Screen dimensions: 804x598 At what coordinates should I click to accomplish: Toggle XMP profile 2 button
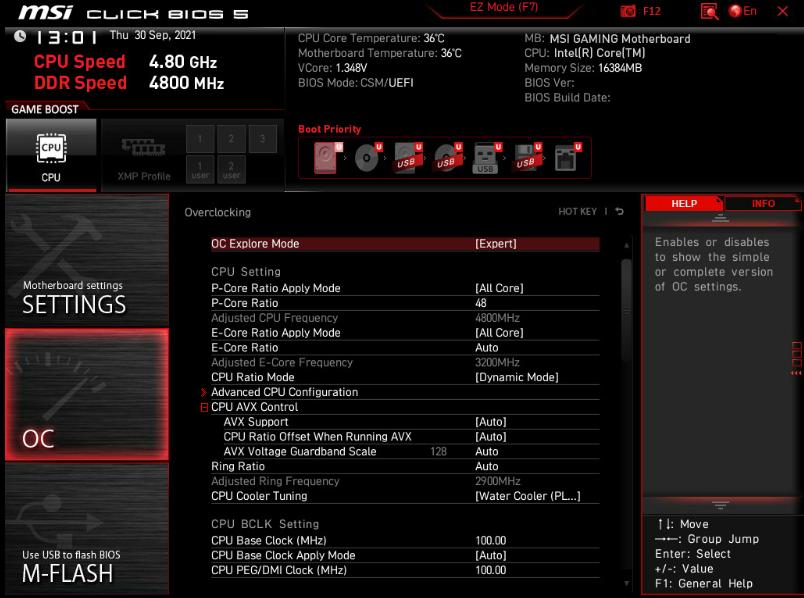pyautogui.click(x=231, y=139)
